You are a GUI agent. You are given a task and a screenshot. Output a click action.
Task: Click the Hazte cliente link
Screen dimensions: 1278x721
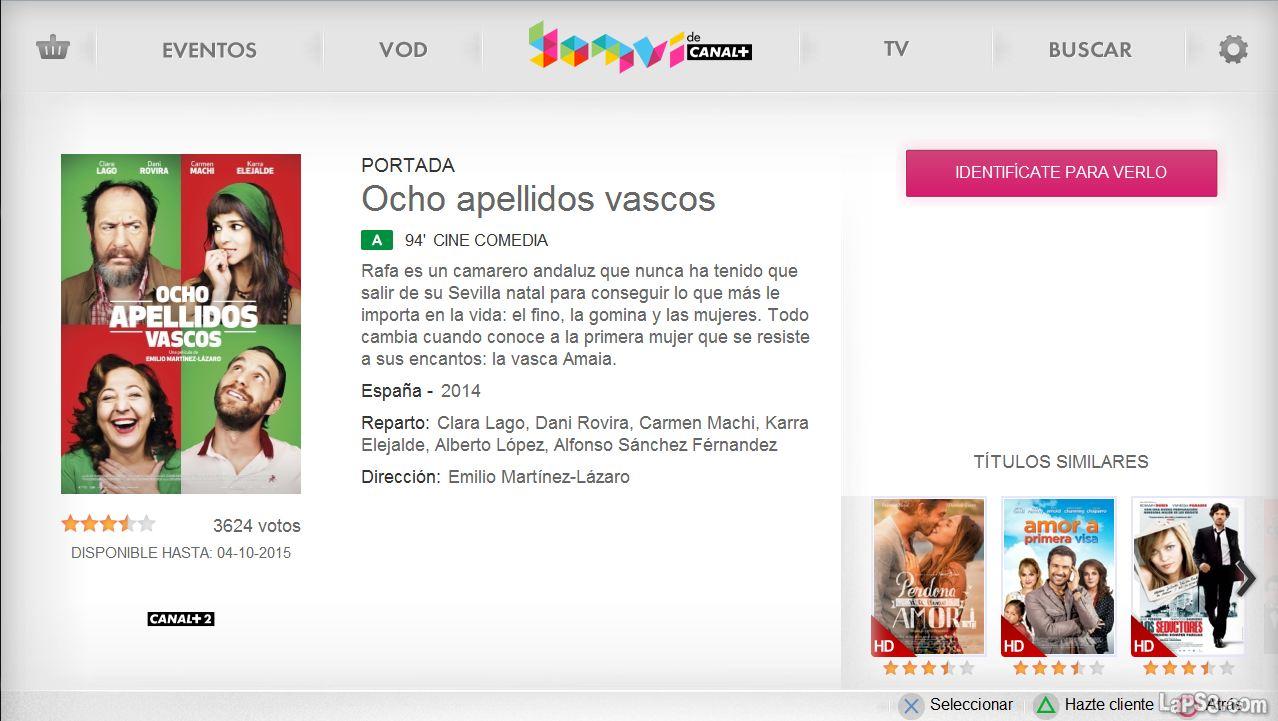point(1109,705)
